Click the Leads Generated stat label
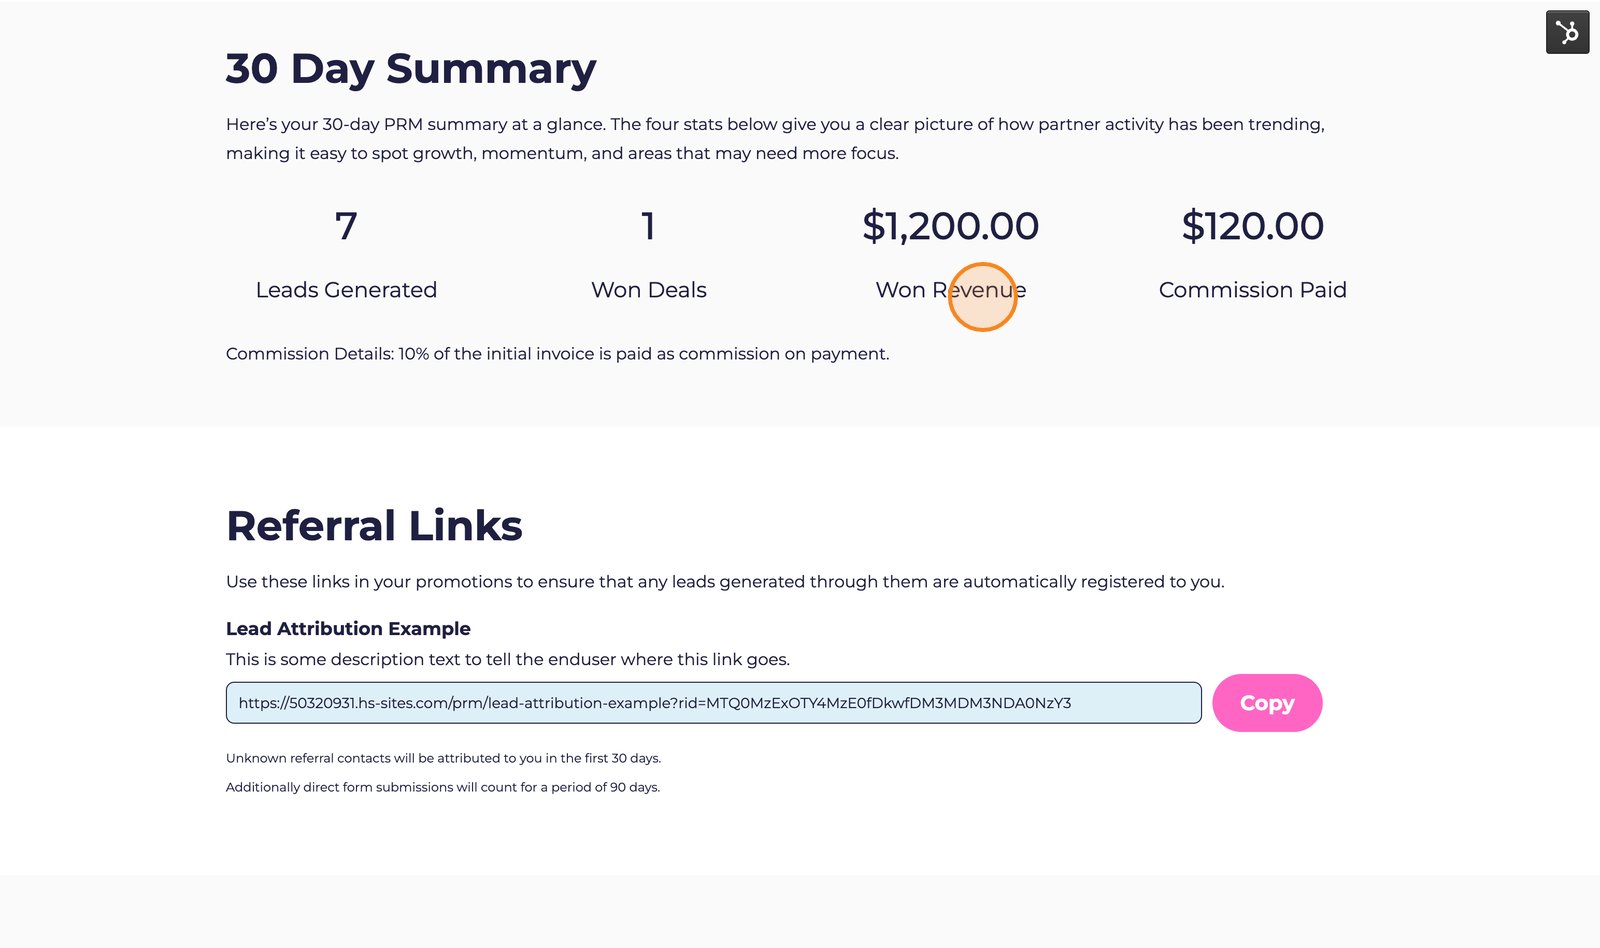The image size is (1600, 948). click(x=346, y=290)
